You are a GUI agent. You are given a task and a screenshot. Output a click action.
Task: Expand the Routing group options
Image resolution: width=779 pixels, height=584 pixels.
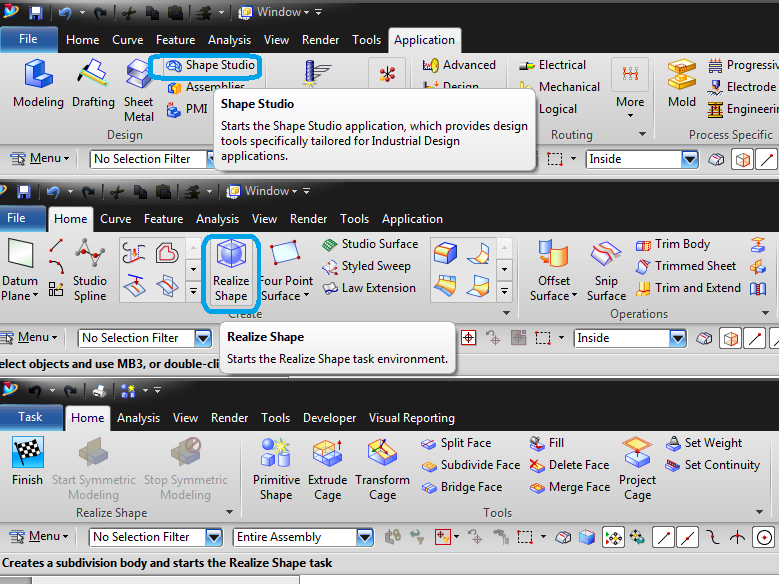[x=642, y=134]
